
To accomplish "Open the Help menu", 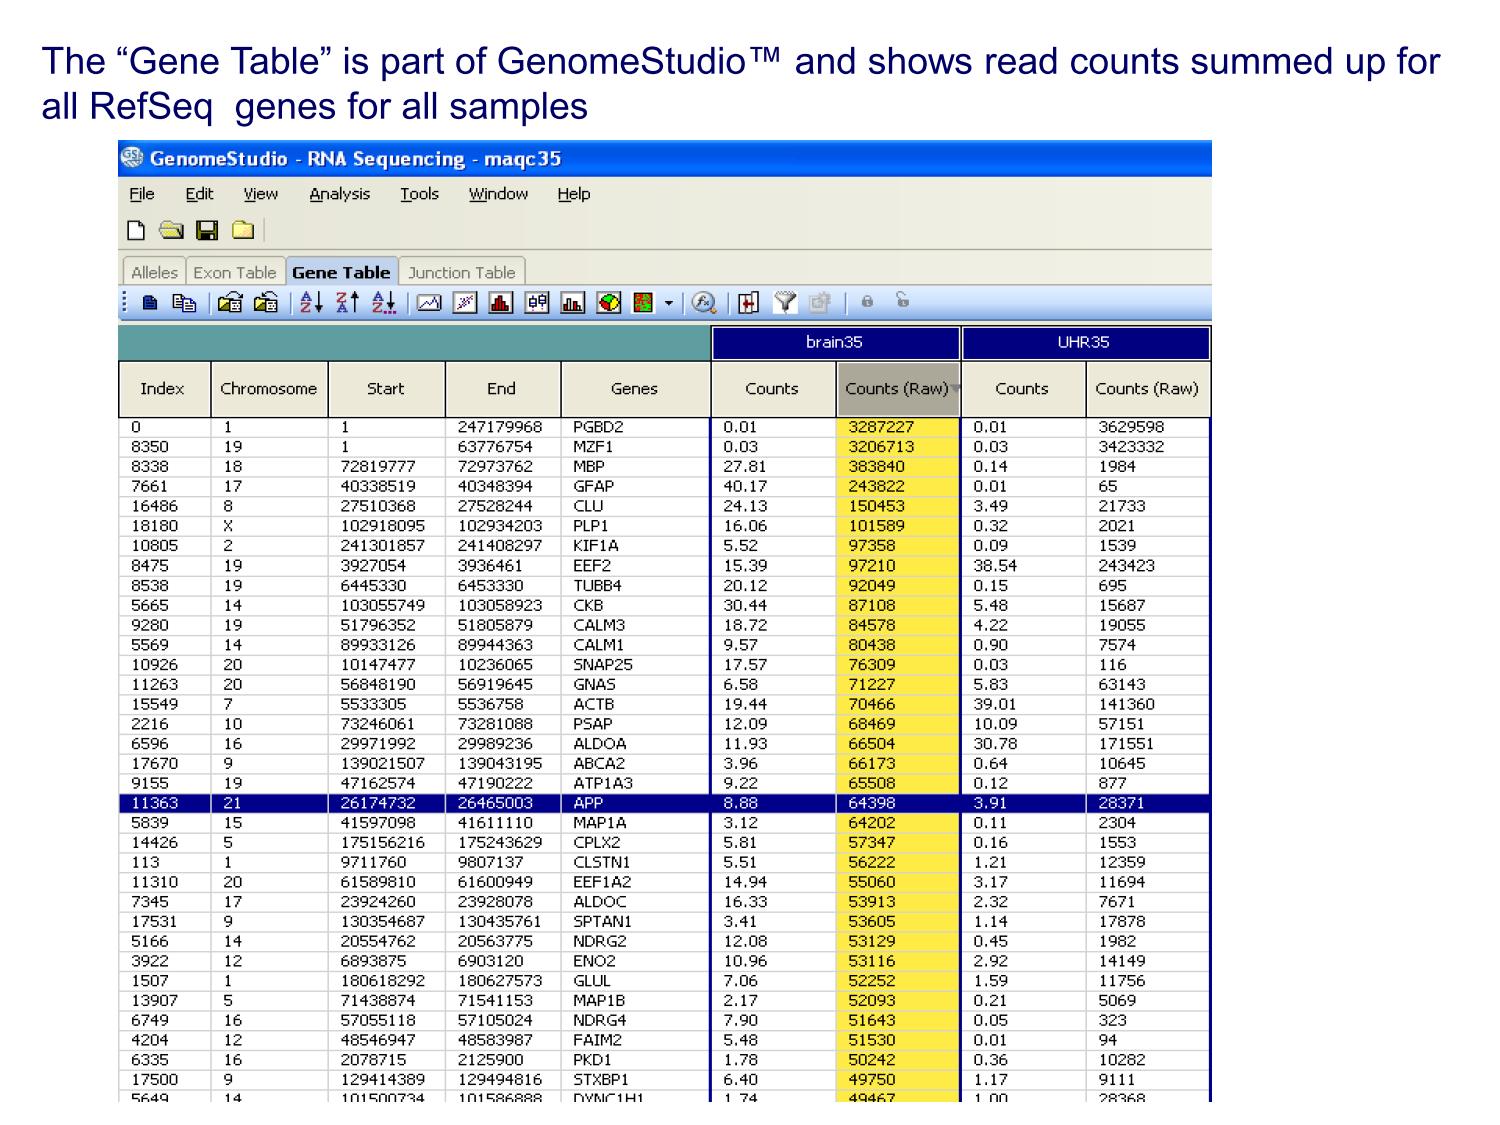I will [573, 194].
